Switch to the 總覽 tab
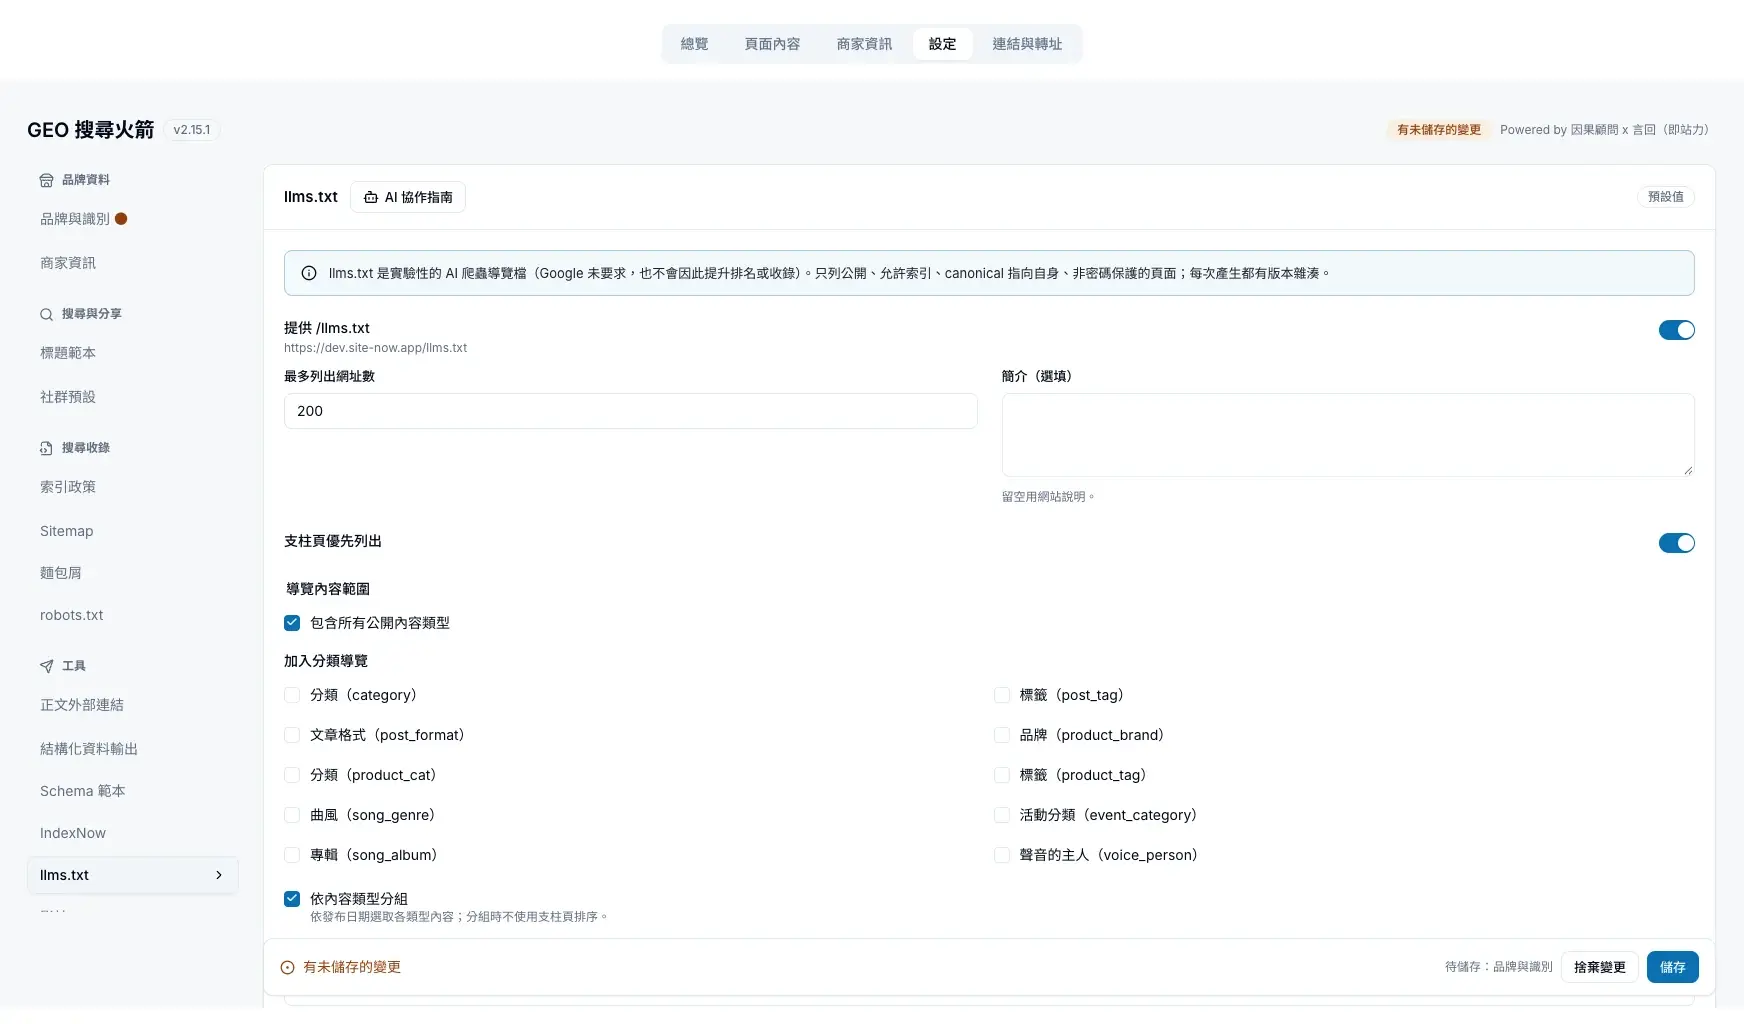Image resolution: width=1744 pixels, height=1024 pixels. pyautogui.click(x=694, y=44)
